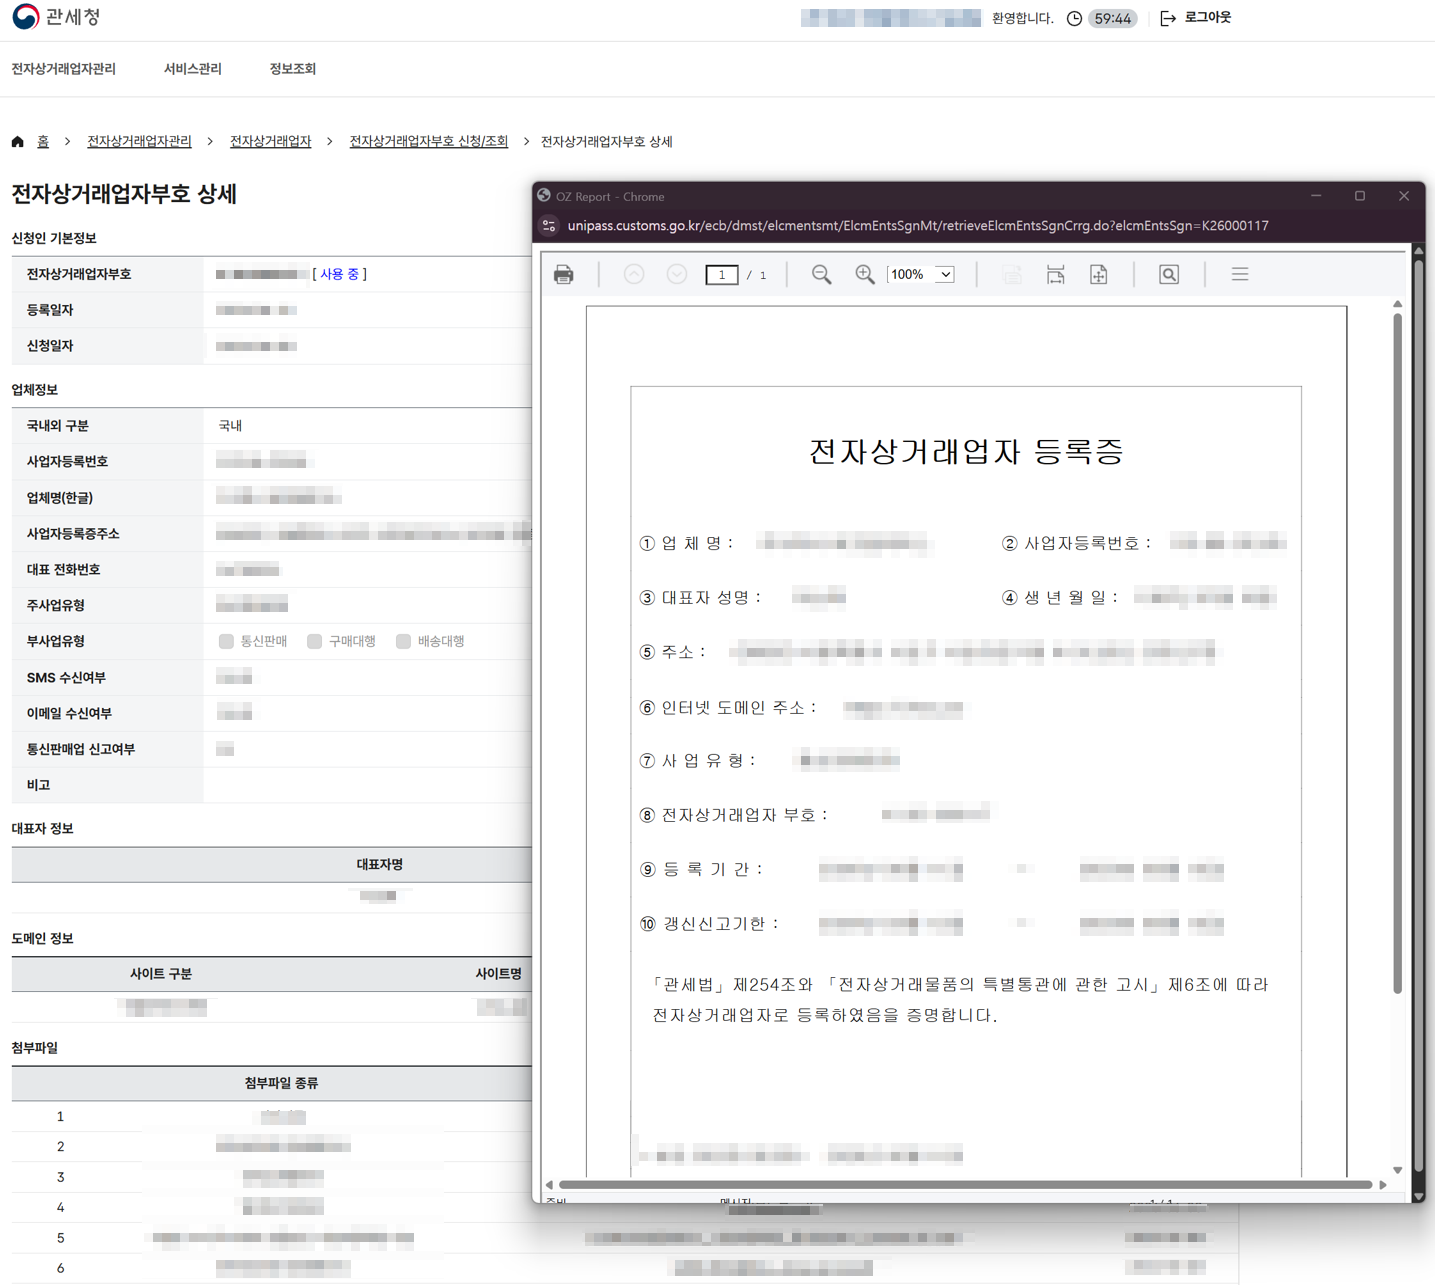Click the home icon in breadcrumb
This screenshot has height=1285, width=1435.
[18, 142]
